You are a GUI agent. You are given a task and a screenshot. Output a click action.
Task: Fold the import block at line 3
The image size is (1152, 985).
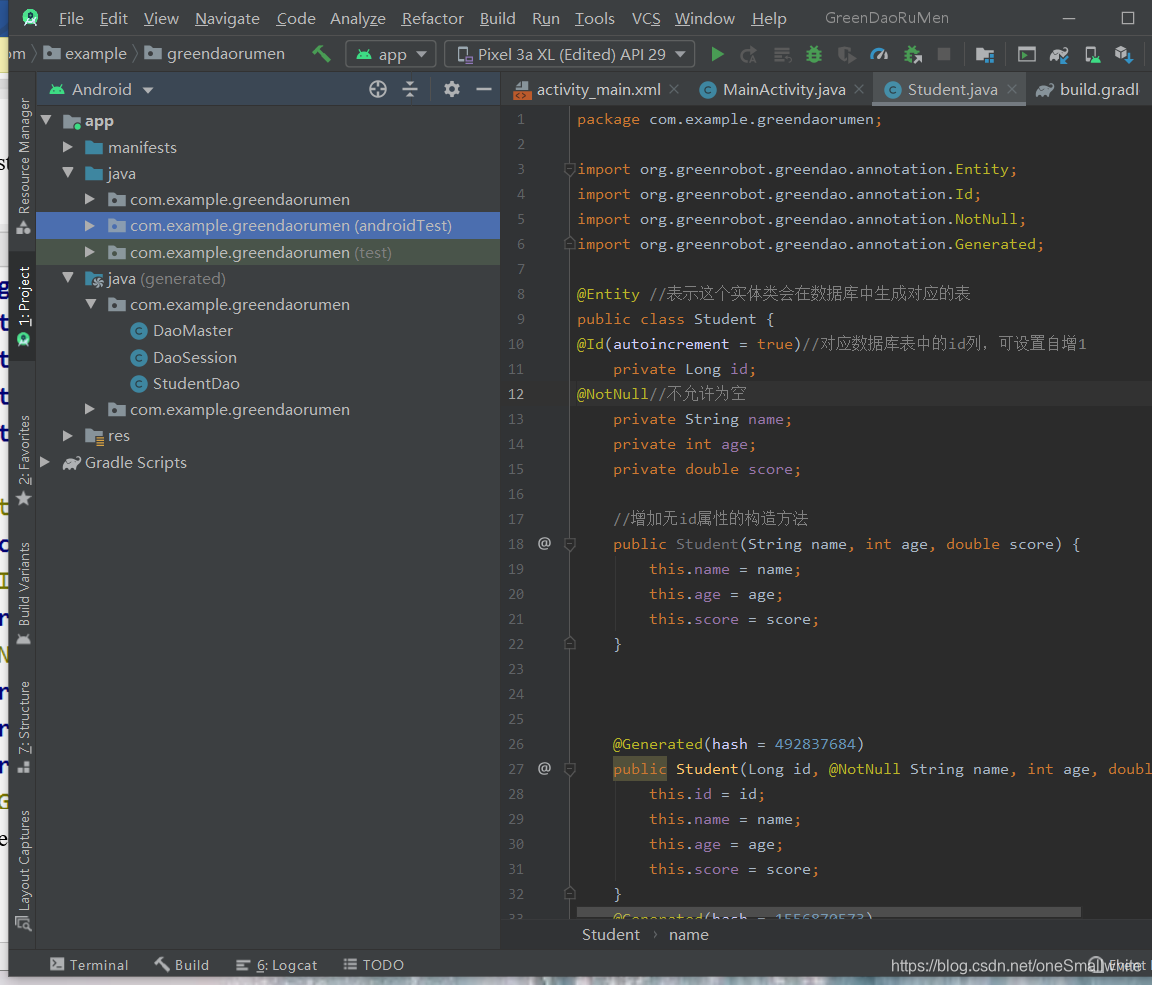[569, 170]
